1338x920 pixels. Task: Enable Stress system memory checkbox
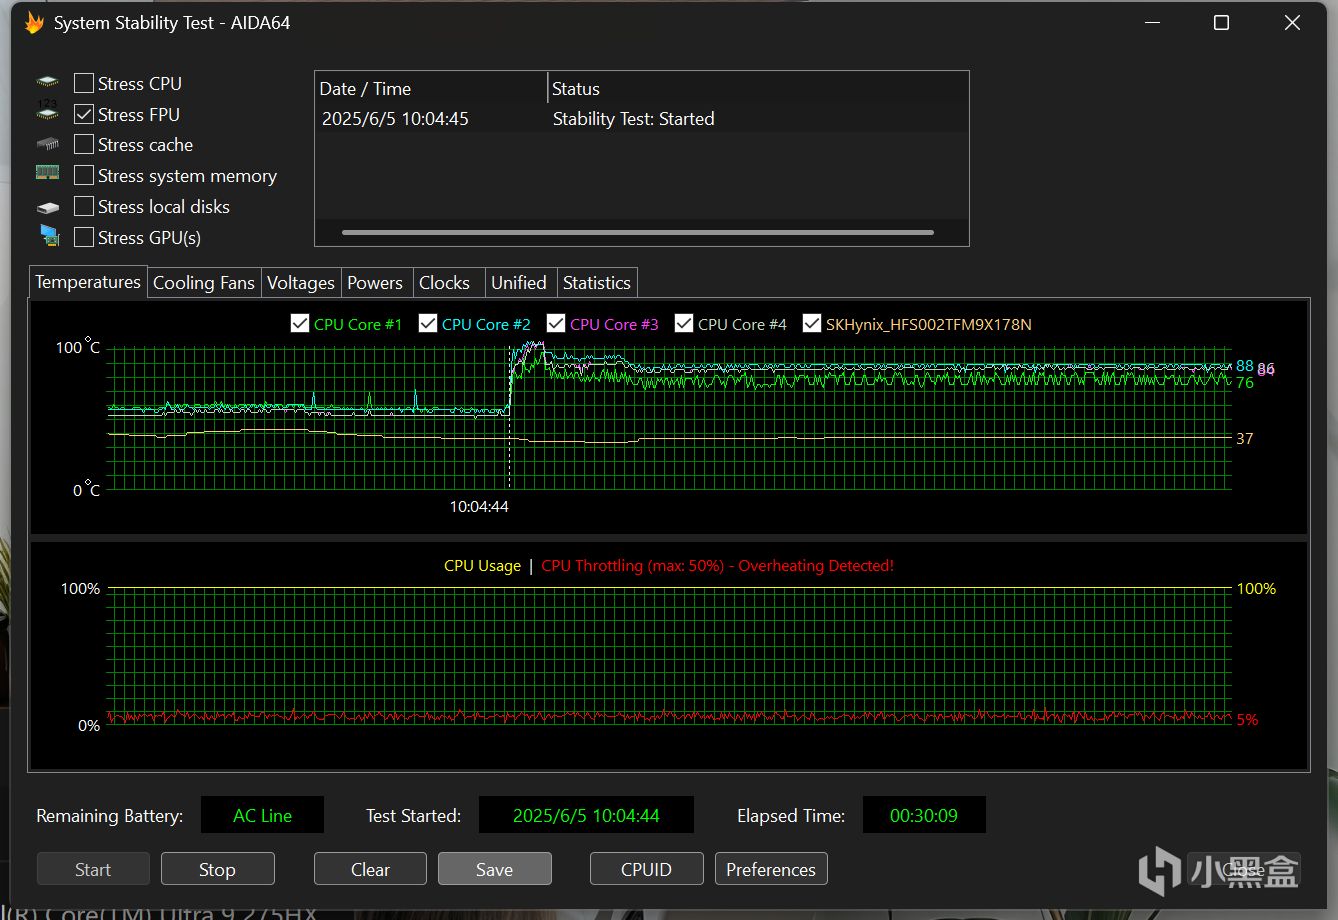(84, 176)
